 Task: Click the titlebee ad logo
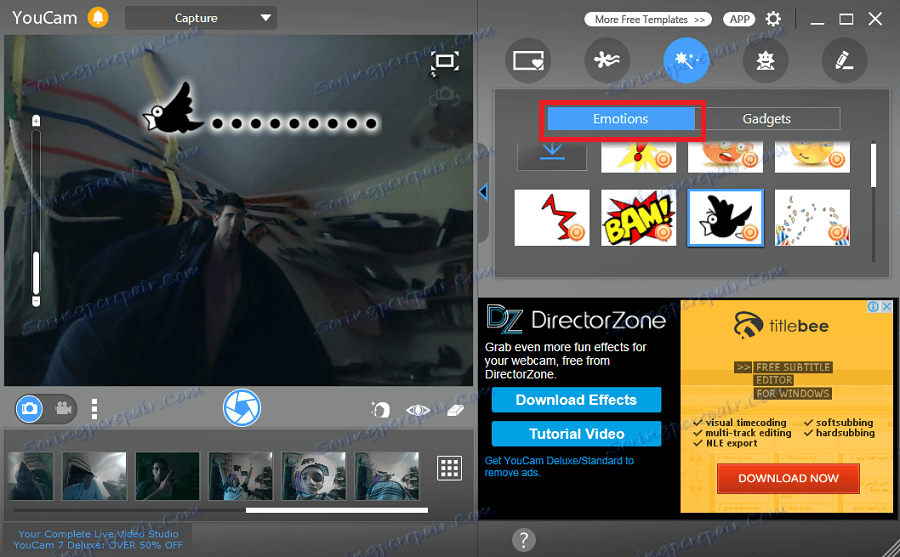(781, 326)
